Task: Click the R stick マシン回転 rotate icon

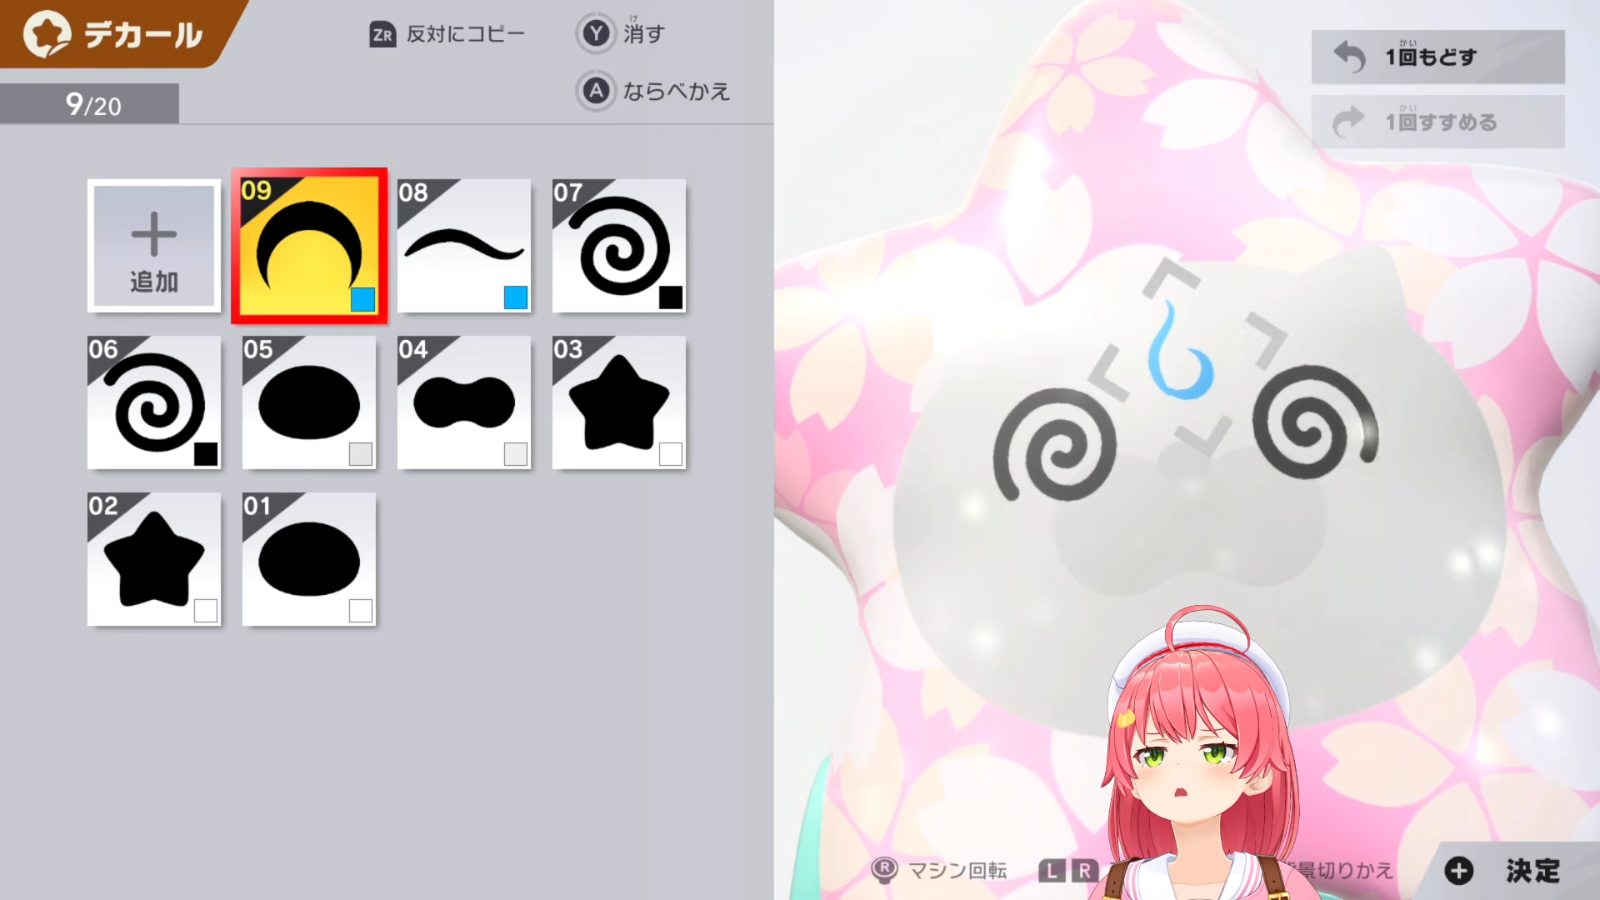Action: point(884,870)
